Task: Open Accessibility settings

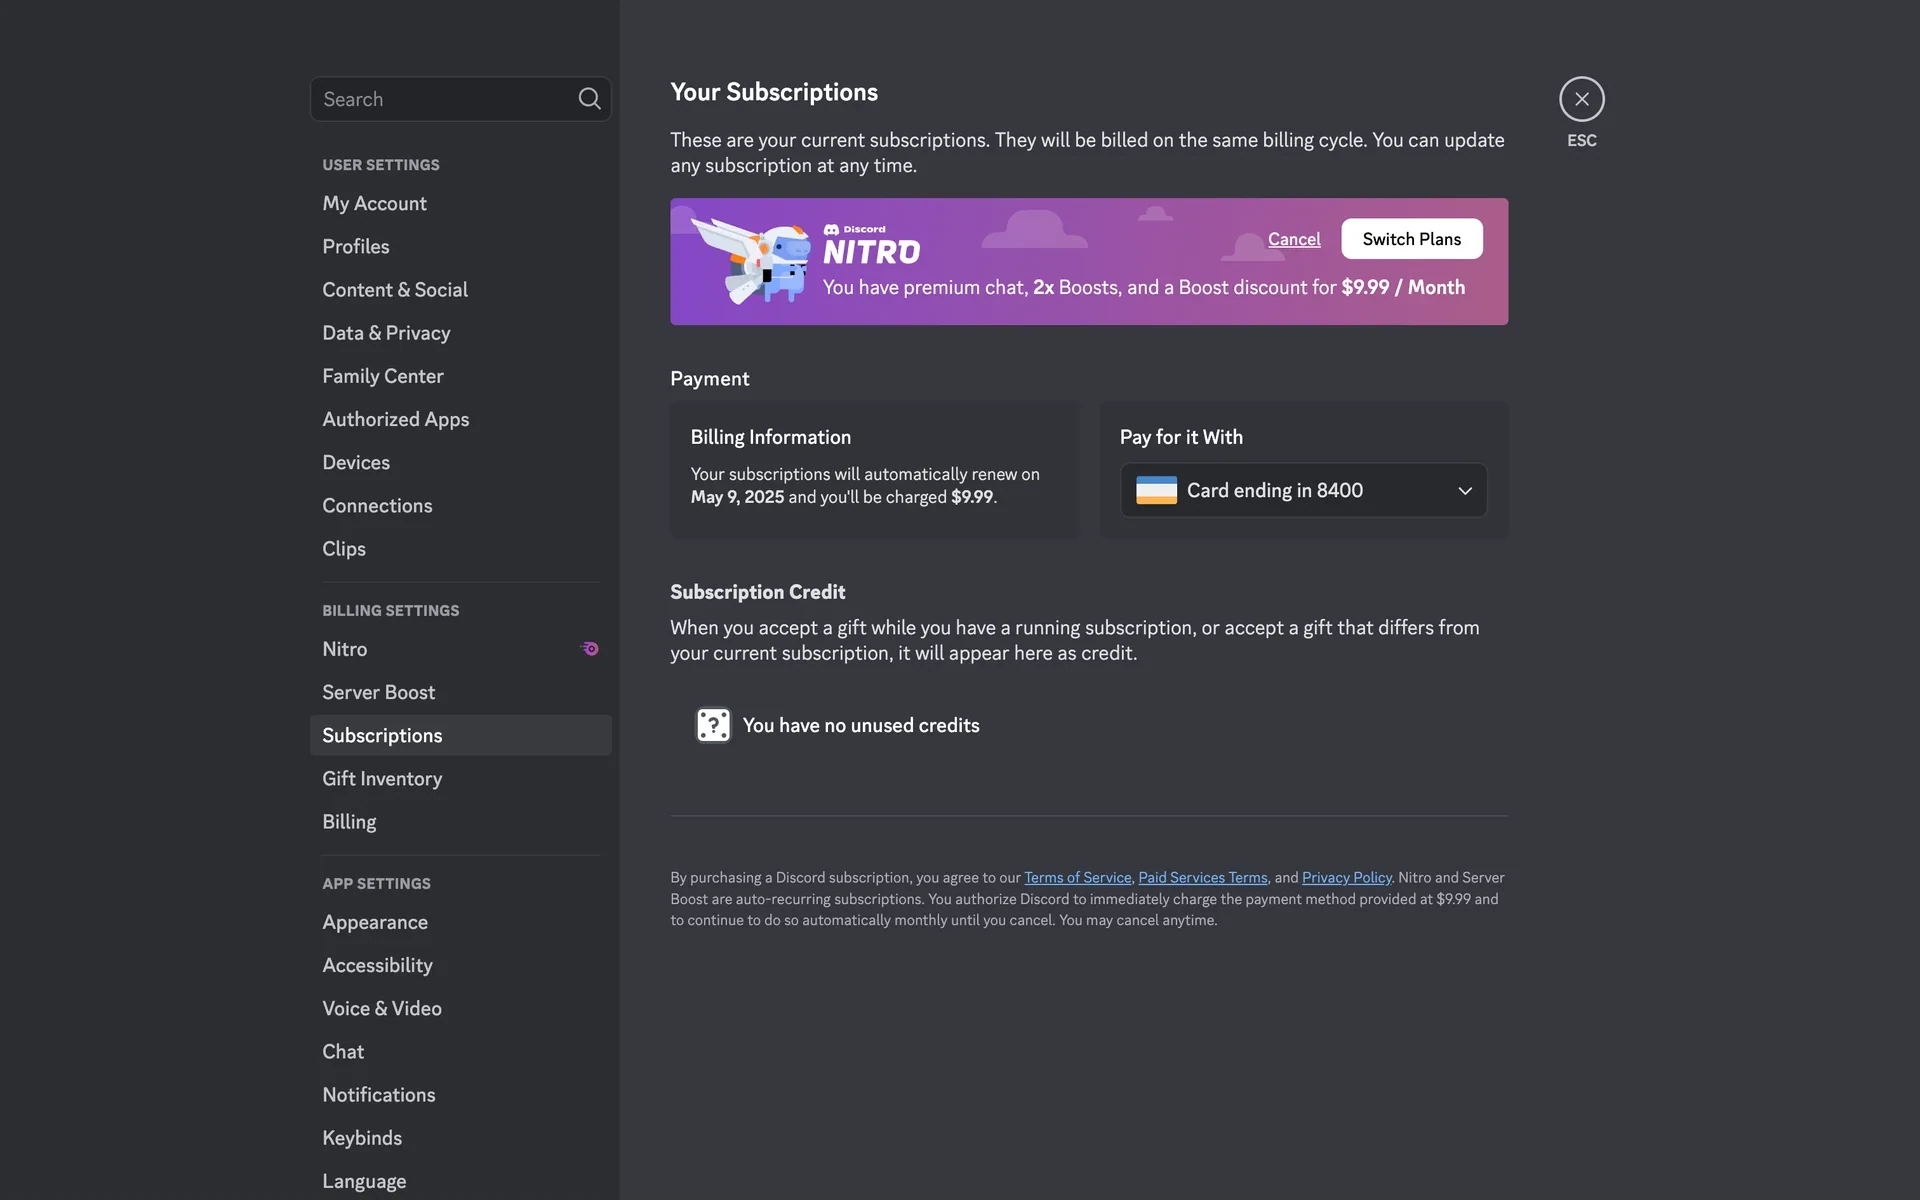Action: point(460,965)
